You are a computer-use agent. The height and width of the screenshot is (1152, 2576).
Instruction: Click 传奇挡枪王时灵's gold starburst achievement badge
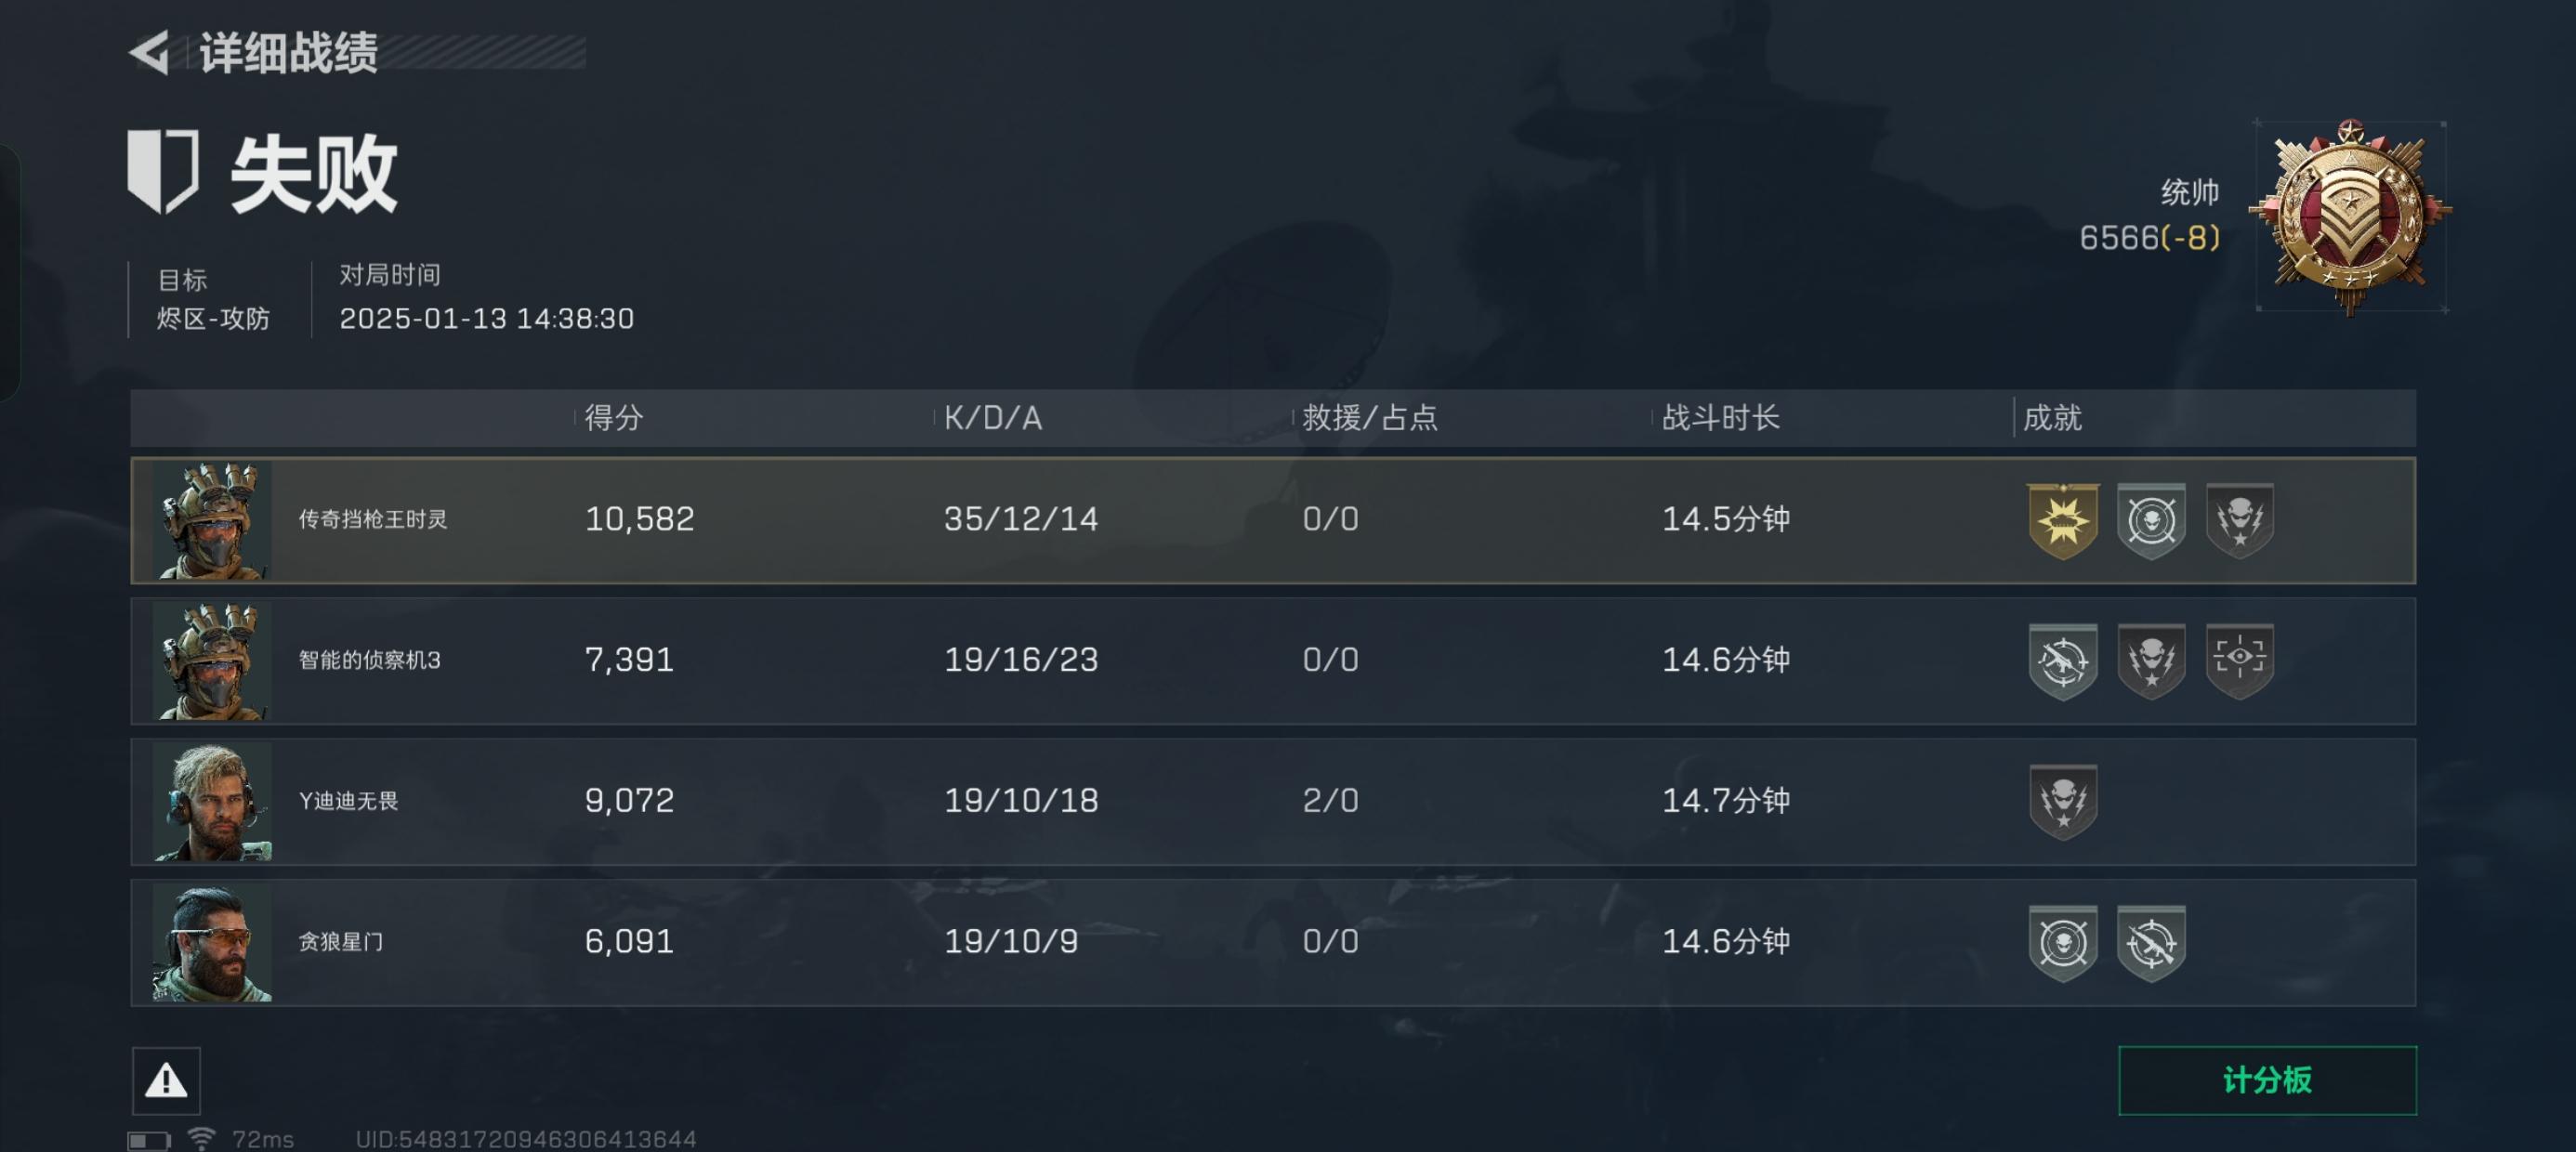coord(2062,520)
